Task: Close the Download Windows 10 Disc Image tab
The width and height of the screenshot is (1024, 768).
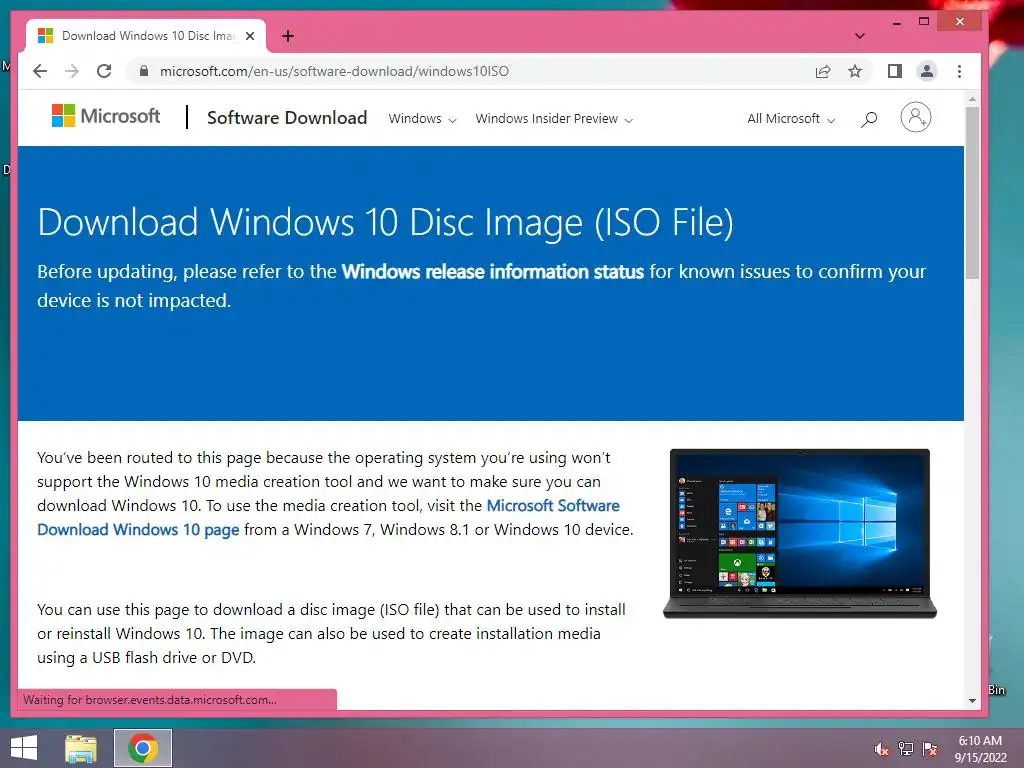Action: pos(250,36)
